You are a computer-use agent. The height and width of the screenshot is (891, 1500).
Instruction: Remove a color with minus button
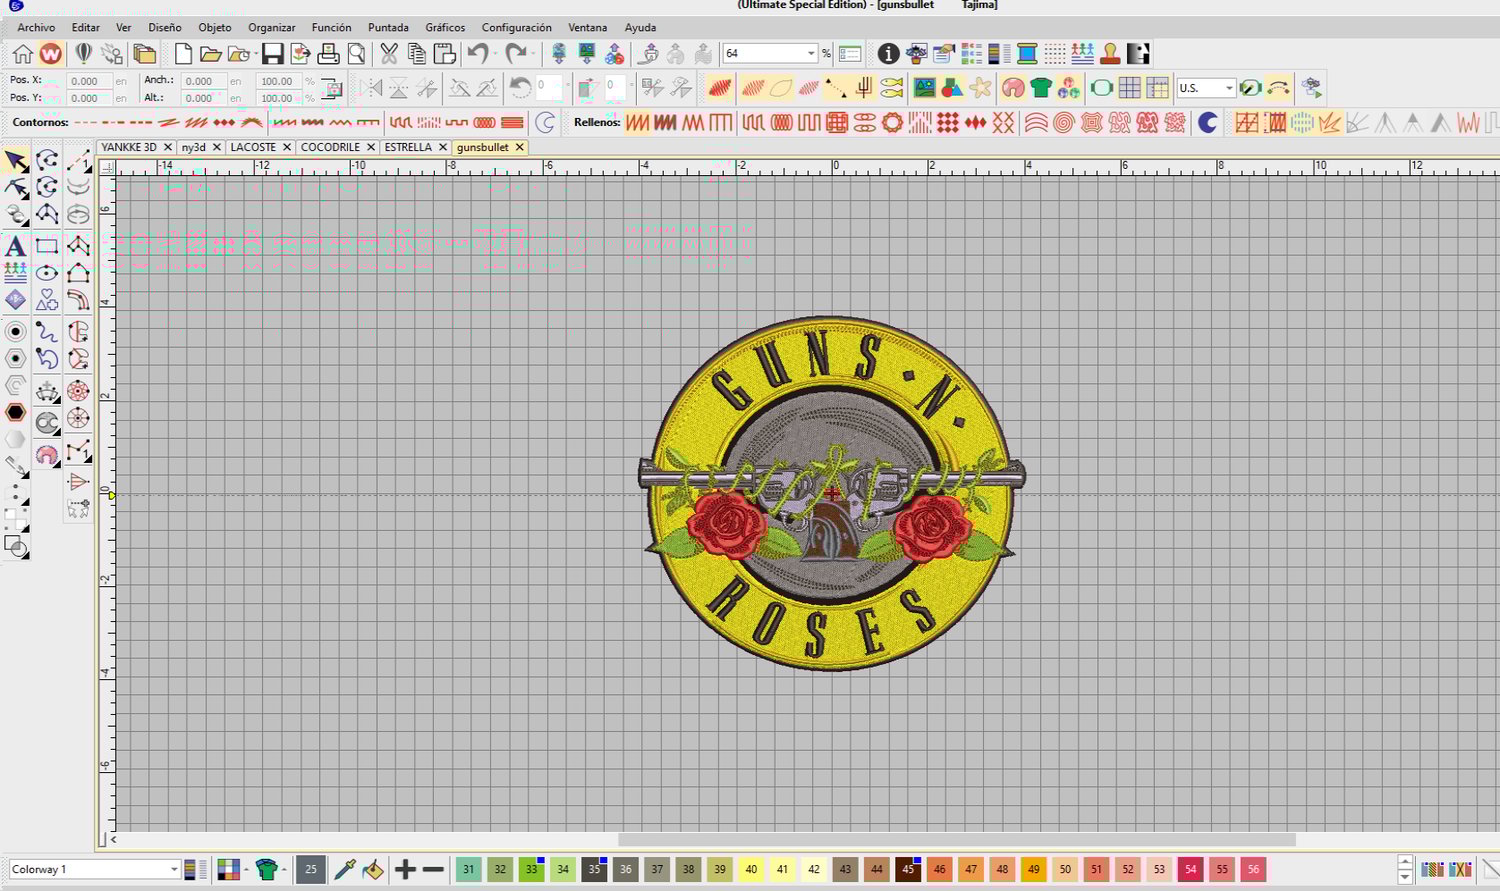433,869
